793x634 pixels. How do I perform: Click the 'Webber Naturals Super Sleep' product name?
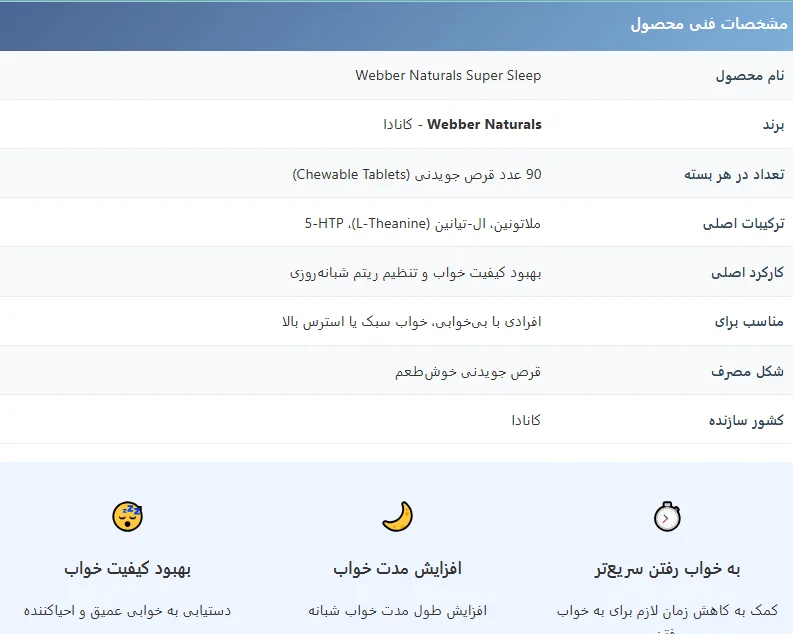coord(448,75)
